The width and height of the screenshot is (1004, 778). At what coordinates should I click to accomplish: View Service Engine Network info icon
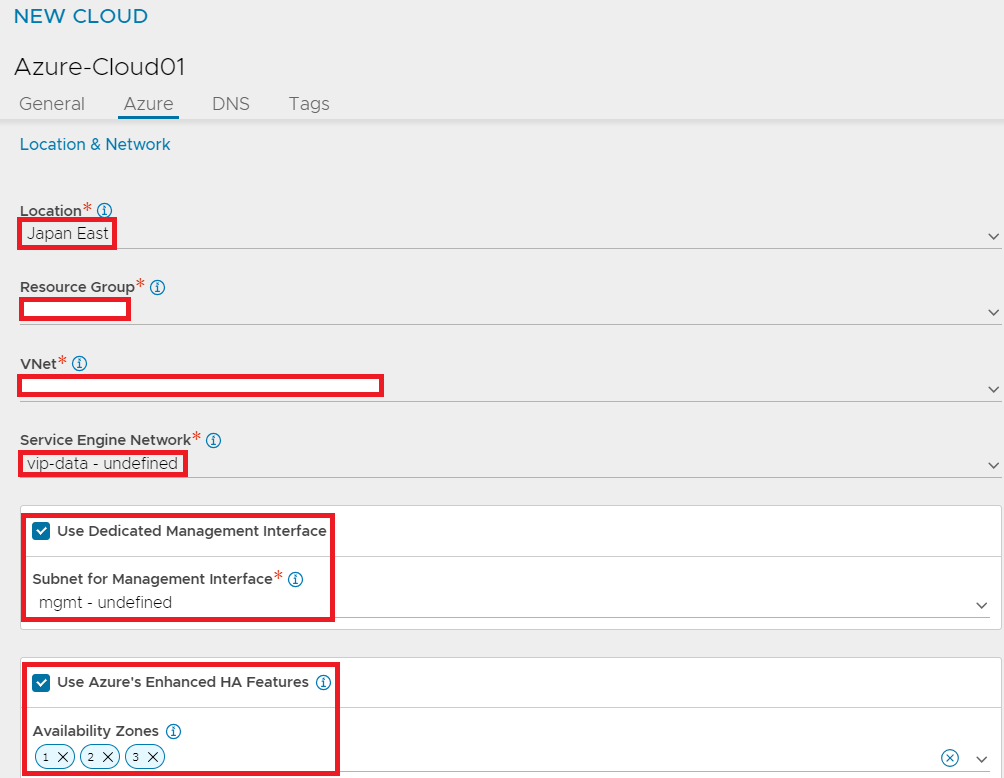pos(214,441)
